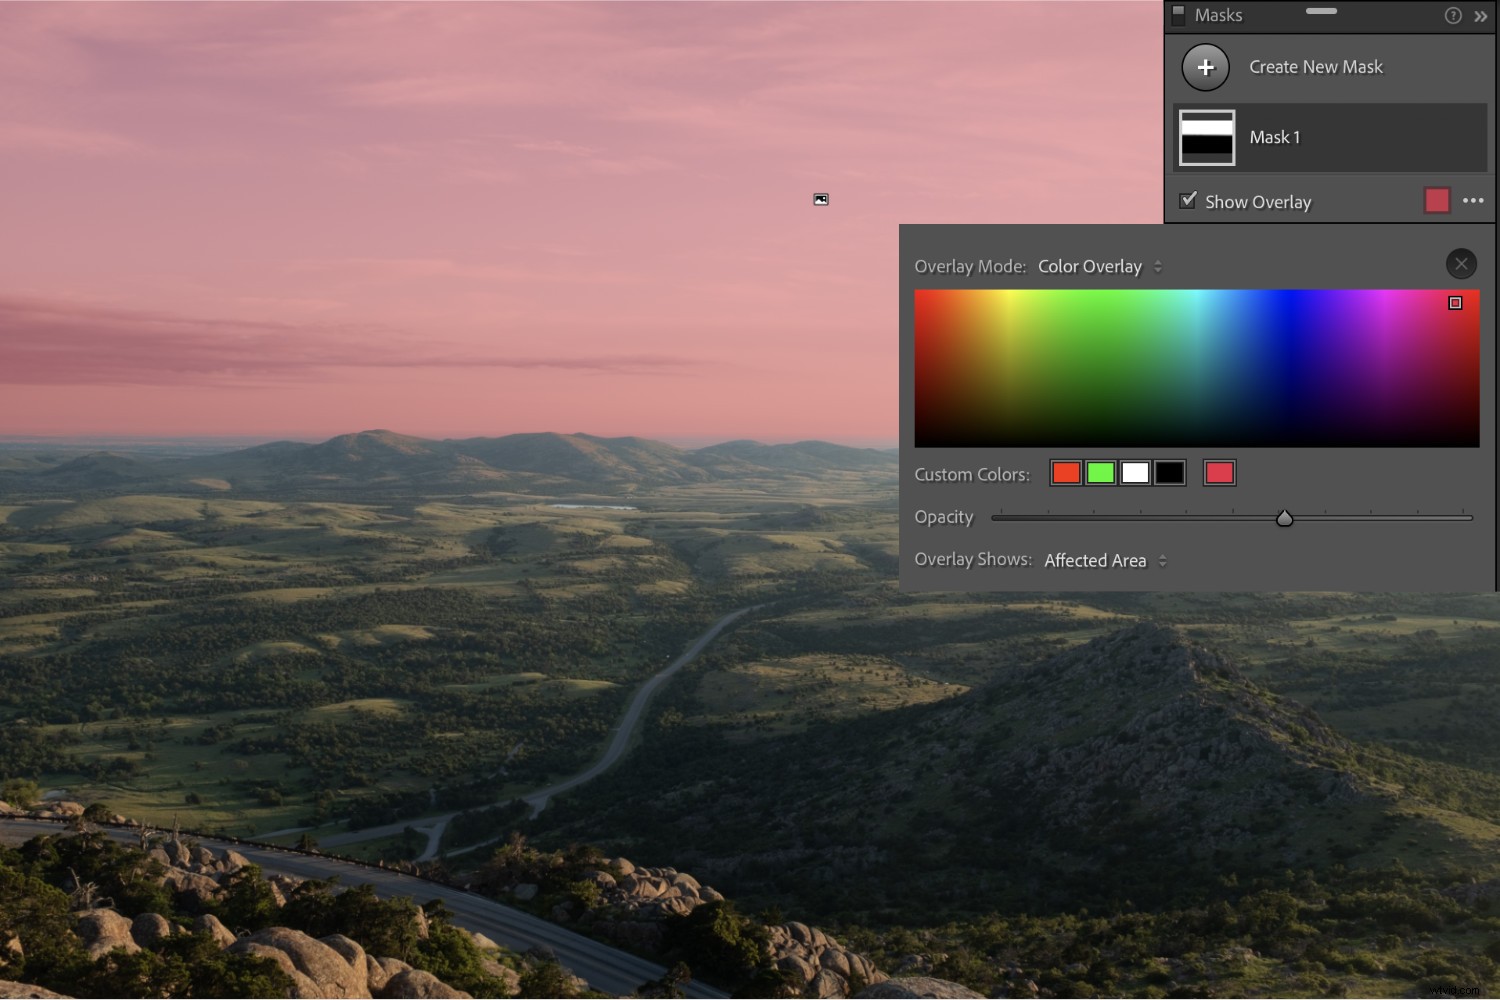The width and height of the screenshot is (1500, 1000).
Task: Select Mask 1 in the masks list
Action: pyautogui.click(x=1274, y=137)
